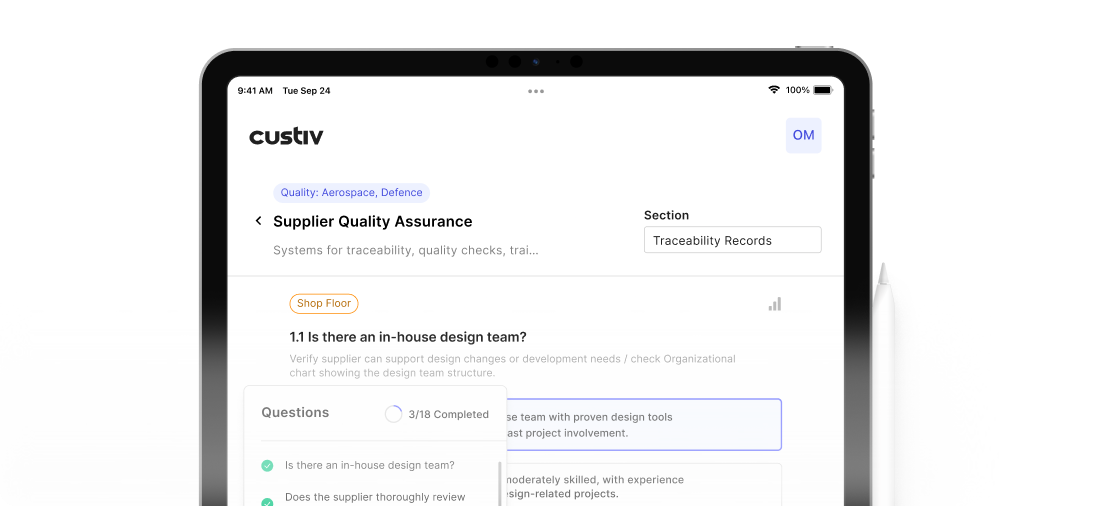Click the Quality: Aerospace, Defence tag
The height and width of the screenshot is (506, 1096).
coord(352,192)
